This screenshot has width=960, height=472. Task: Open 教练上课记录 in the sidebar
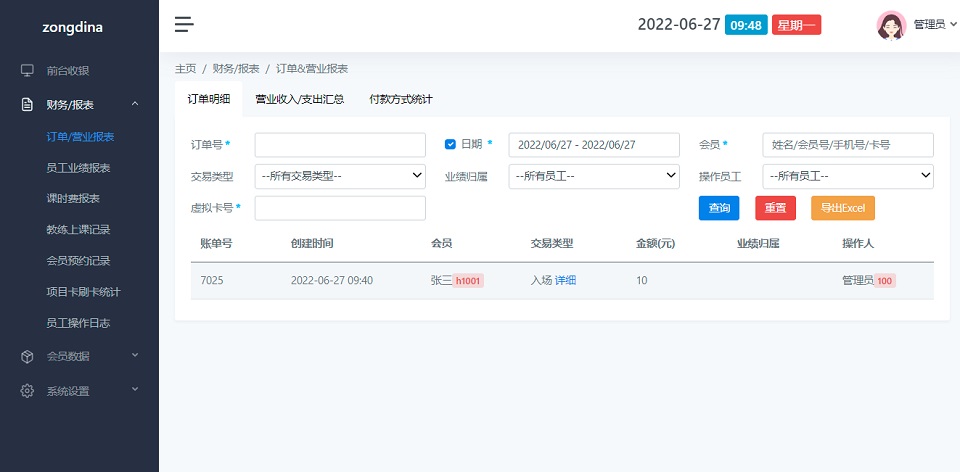point(78,230)
